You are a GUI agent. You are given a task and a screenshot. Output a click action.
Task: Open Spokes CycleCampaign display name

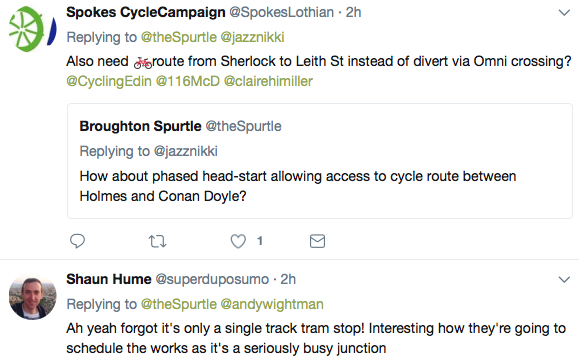click(x=146, y=13)
